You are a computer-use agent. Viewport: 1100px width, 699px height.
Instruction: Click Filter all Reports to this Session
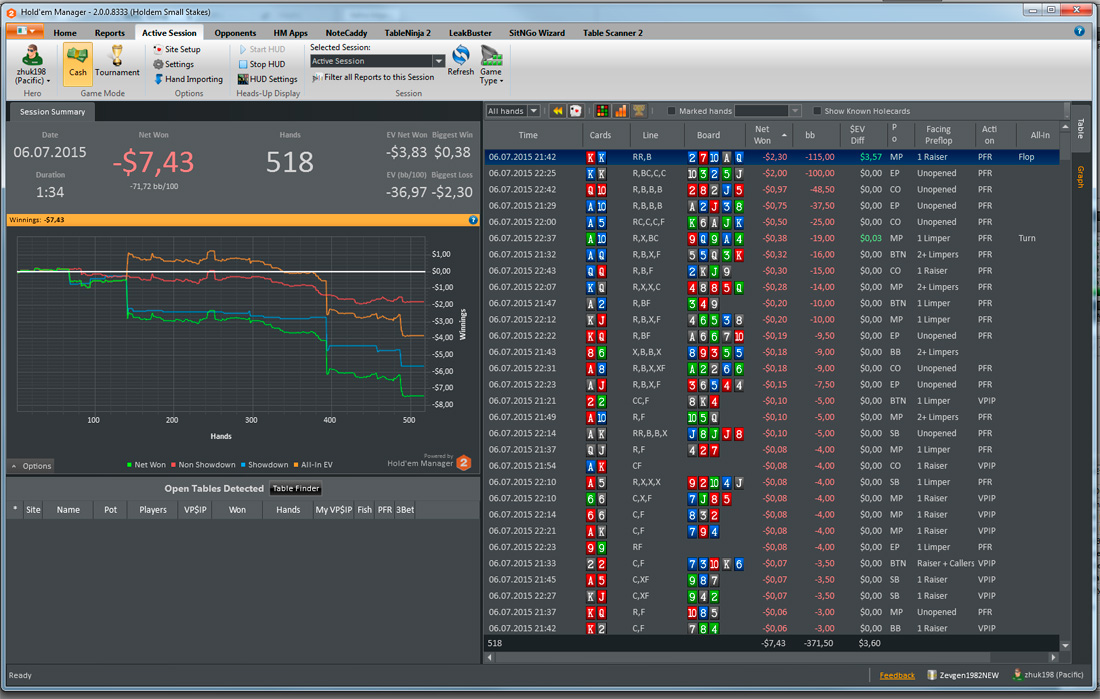point(373,77)
